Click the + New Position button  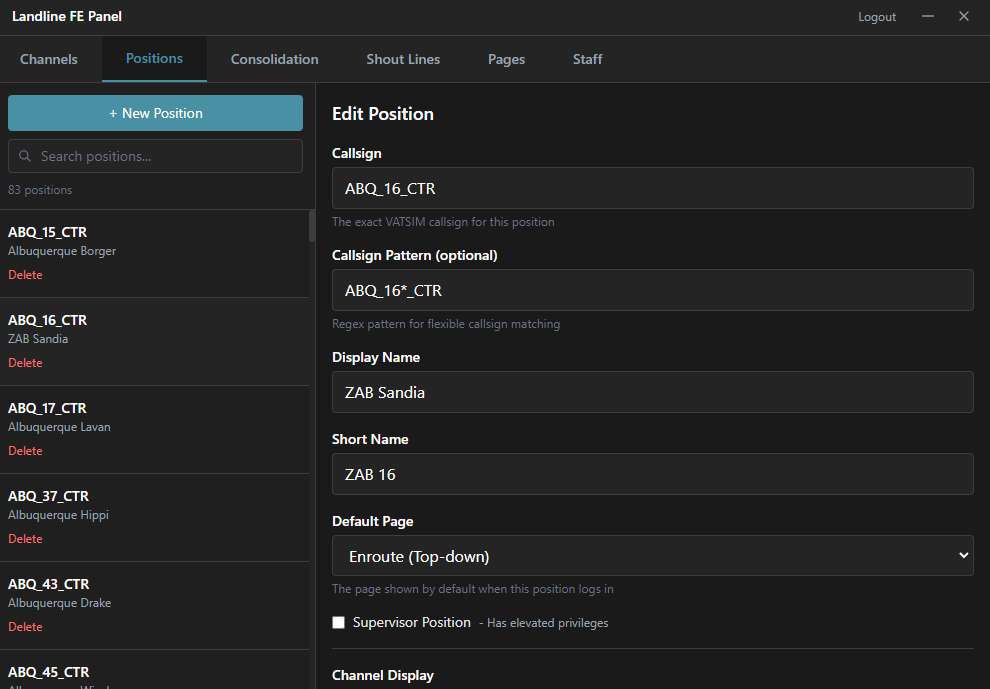pyautogui.click(x=155, y=113)
